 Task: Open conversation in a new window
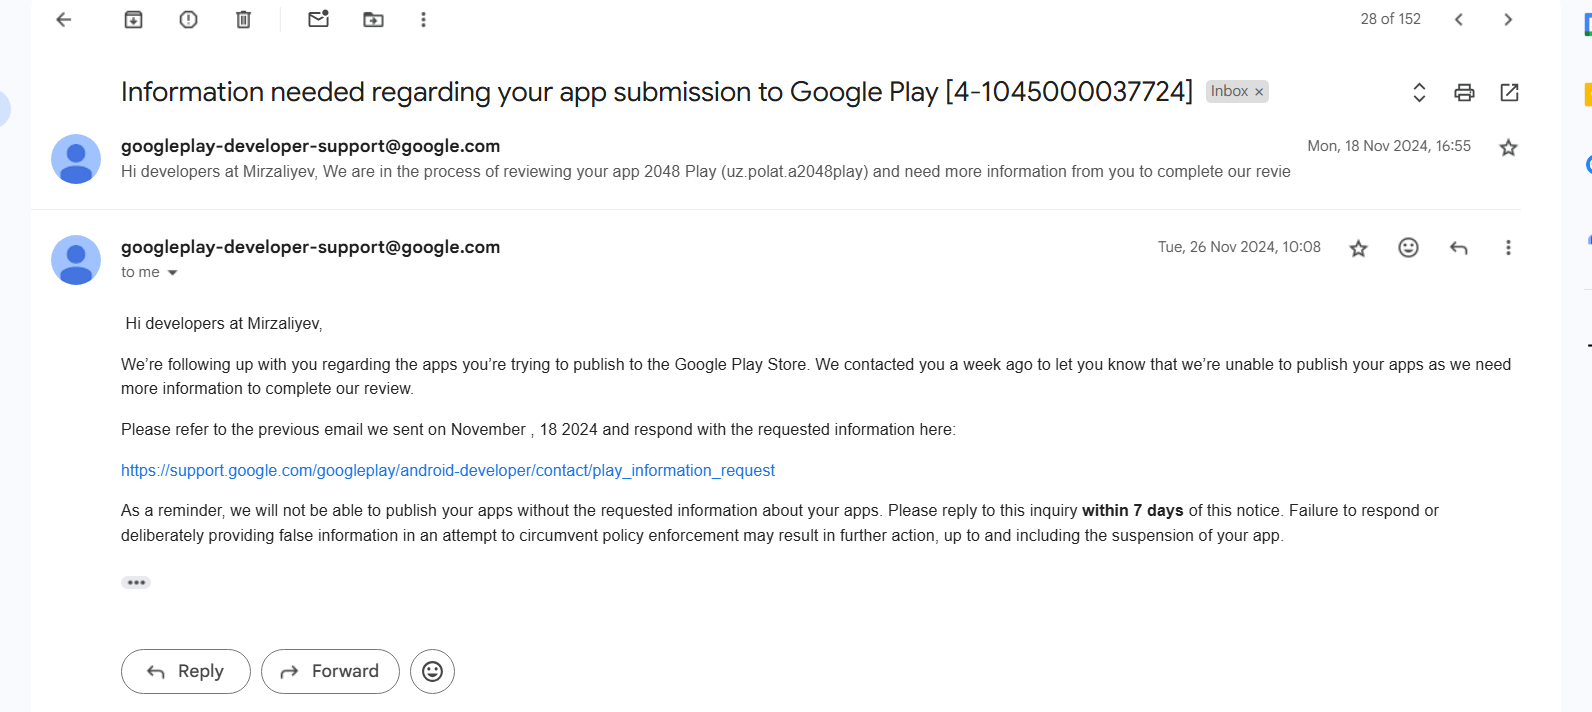1509,93
